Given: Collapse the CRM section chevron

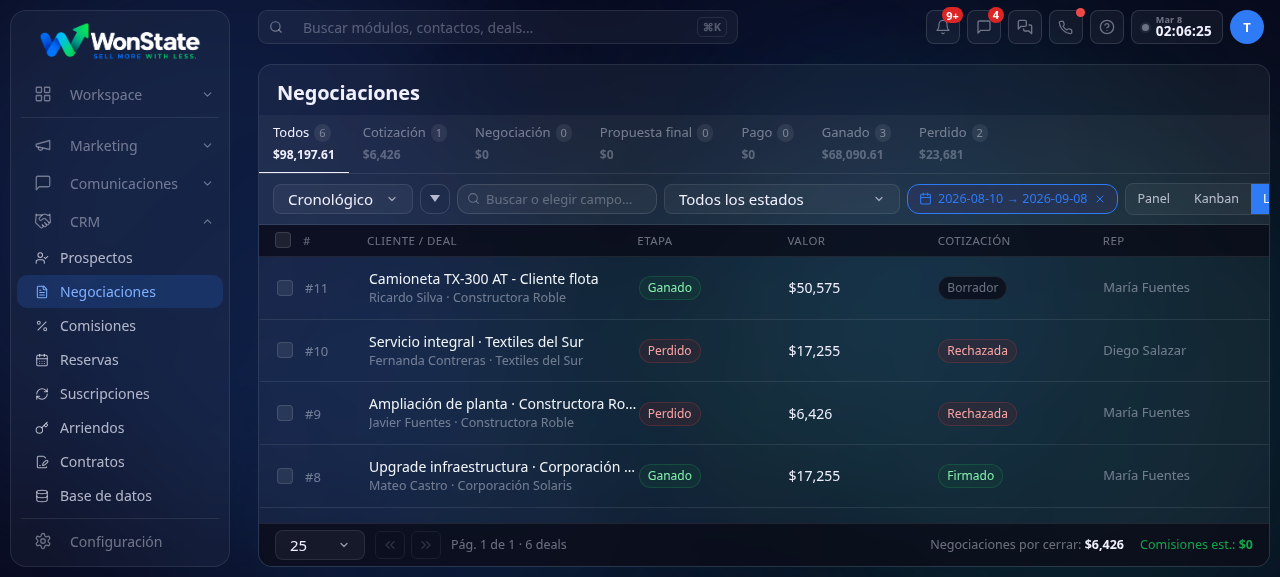Looking at the screenshot, I should [x=207, y=221].
